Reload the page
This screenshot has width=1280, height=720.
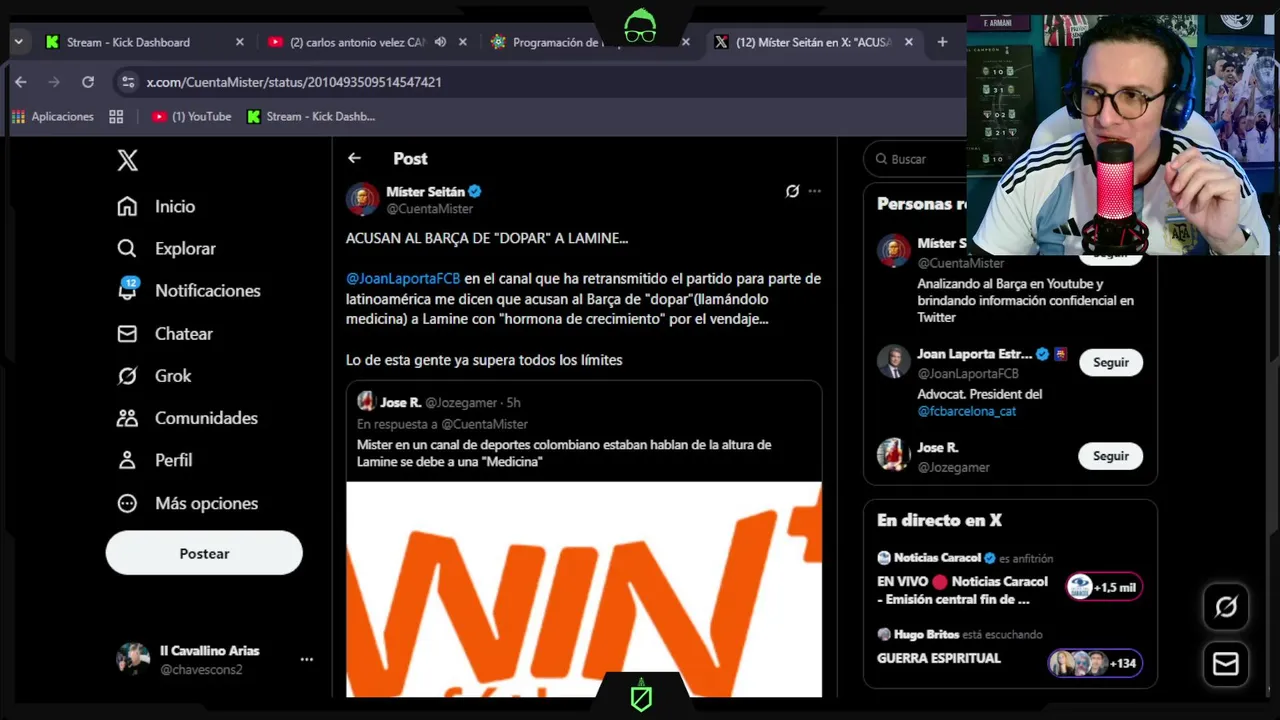(x=88, y=82)
